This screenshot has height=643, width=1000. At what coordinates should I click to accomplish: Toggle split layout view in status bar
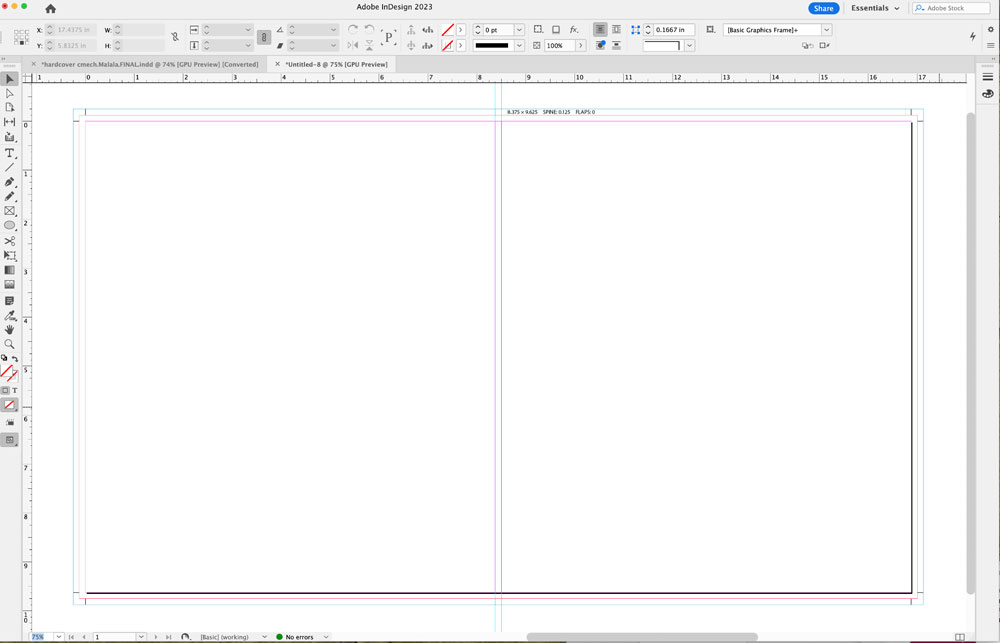960,637
